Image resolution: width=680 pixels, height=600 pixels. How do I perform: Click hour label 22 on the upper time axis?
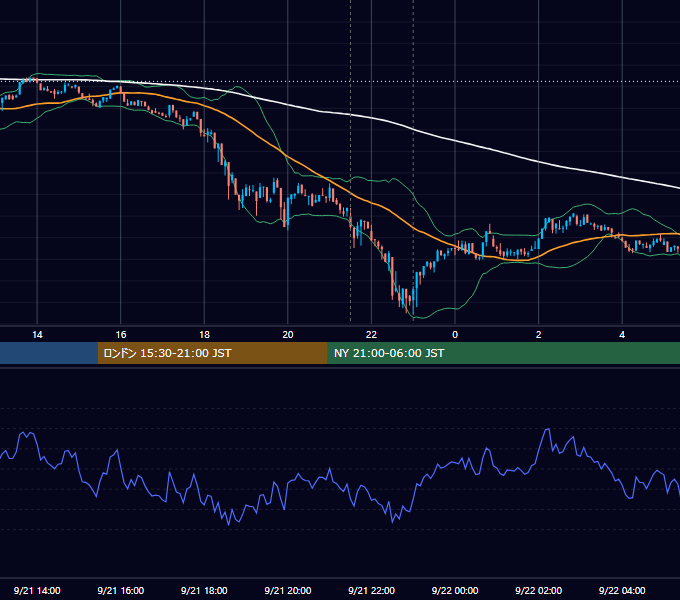click(371, 335)
